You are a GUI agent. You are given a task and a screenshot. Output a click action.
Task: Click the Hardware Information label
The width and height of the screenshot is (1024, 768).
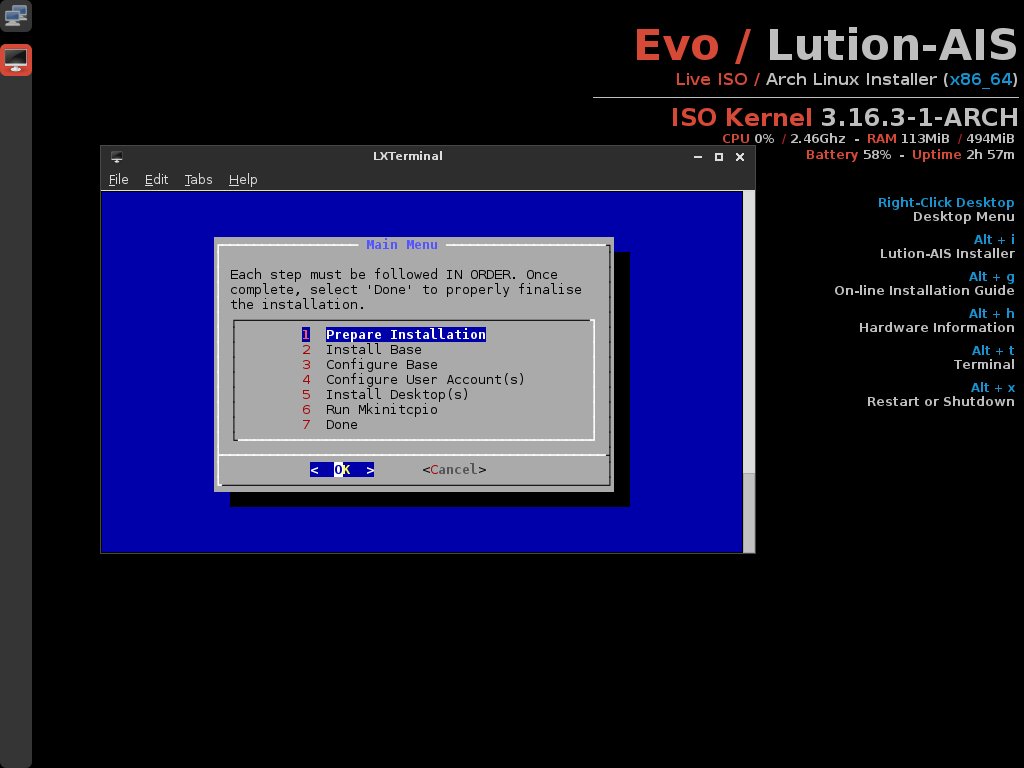936,328
